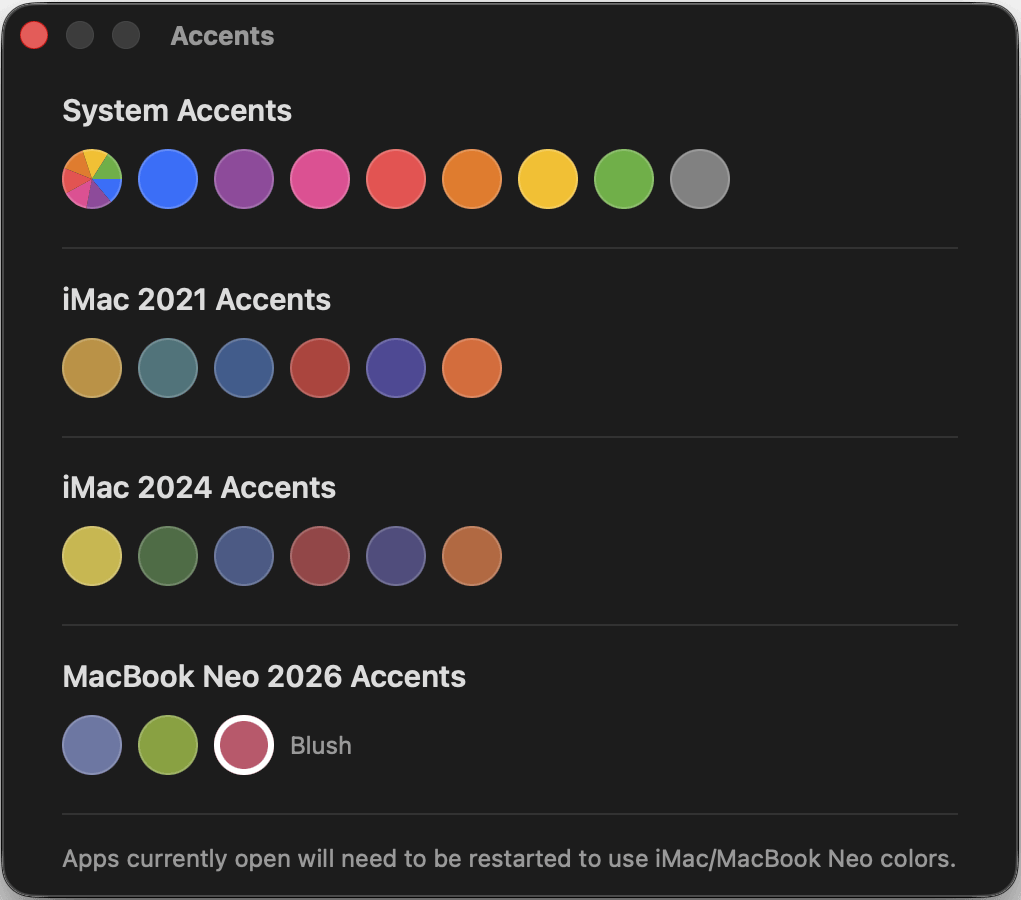Screen dimensions: 1021x900
Task: Select the teal iMac 2021 accent
Action: [x=168, y=368]
